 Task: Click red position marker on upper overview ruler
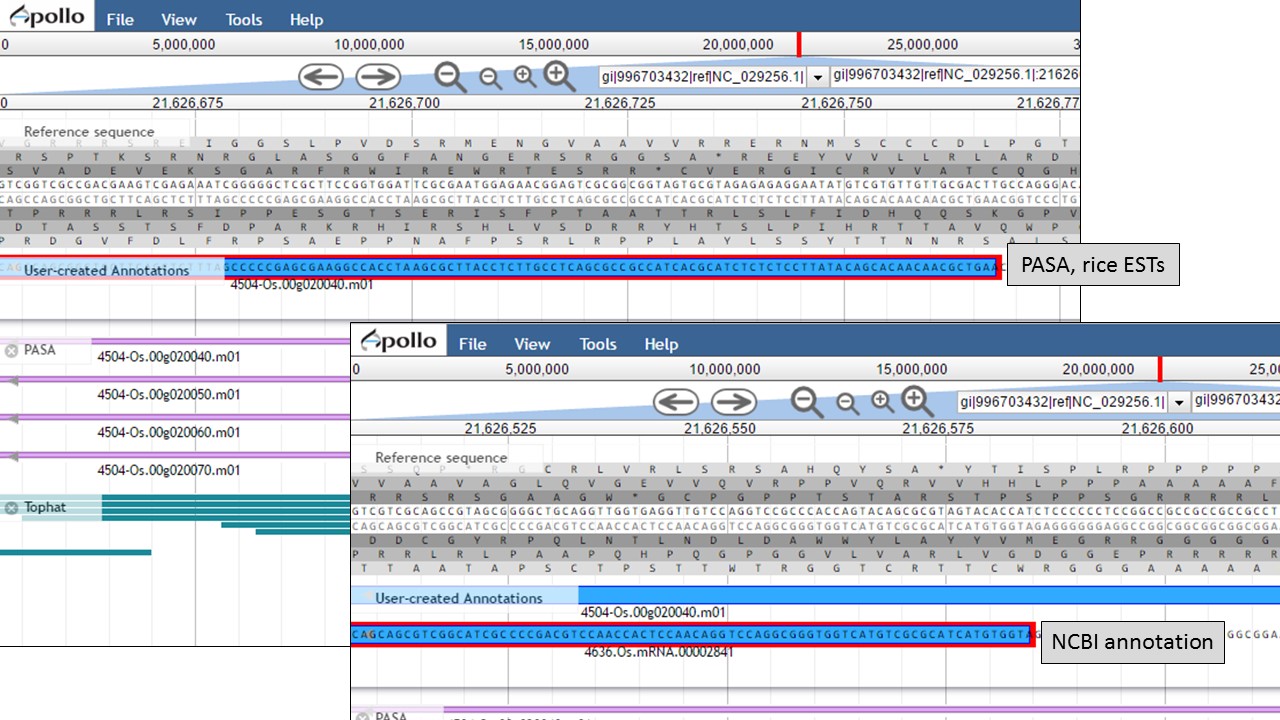tap(799, 44)
